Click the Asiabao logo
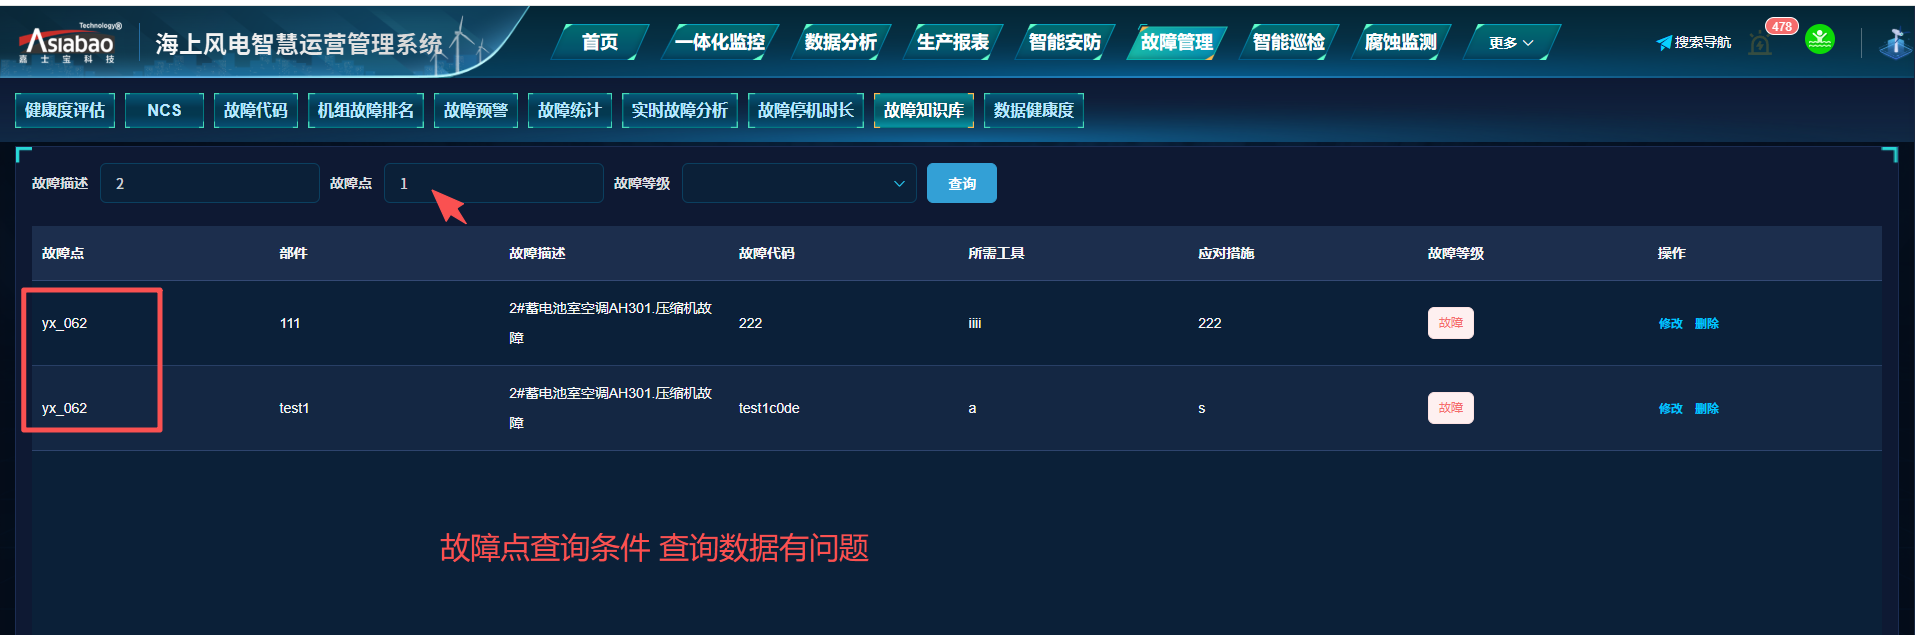This screenshot has height=635, width=1915. click(x=68, y=43)
